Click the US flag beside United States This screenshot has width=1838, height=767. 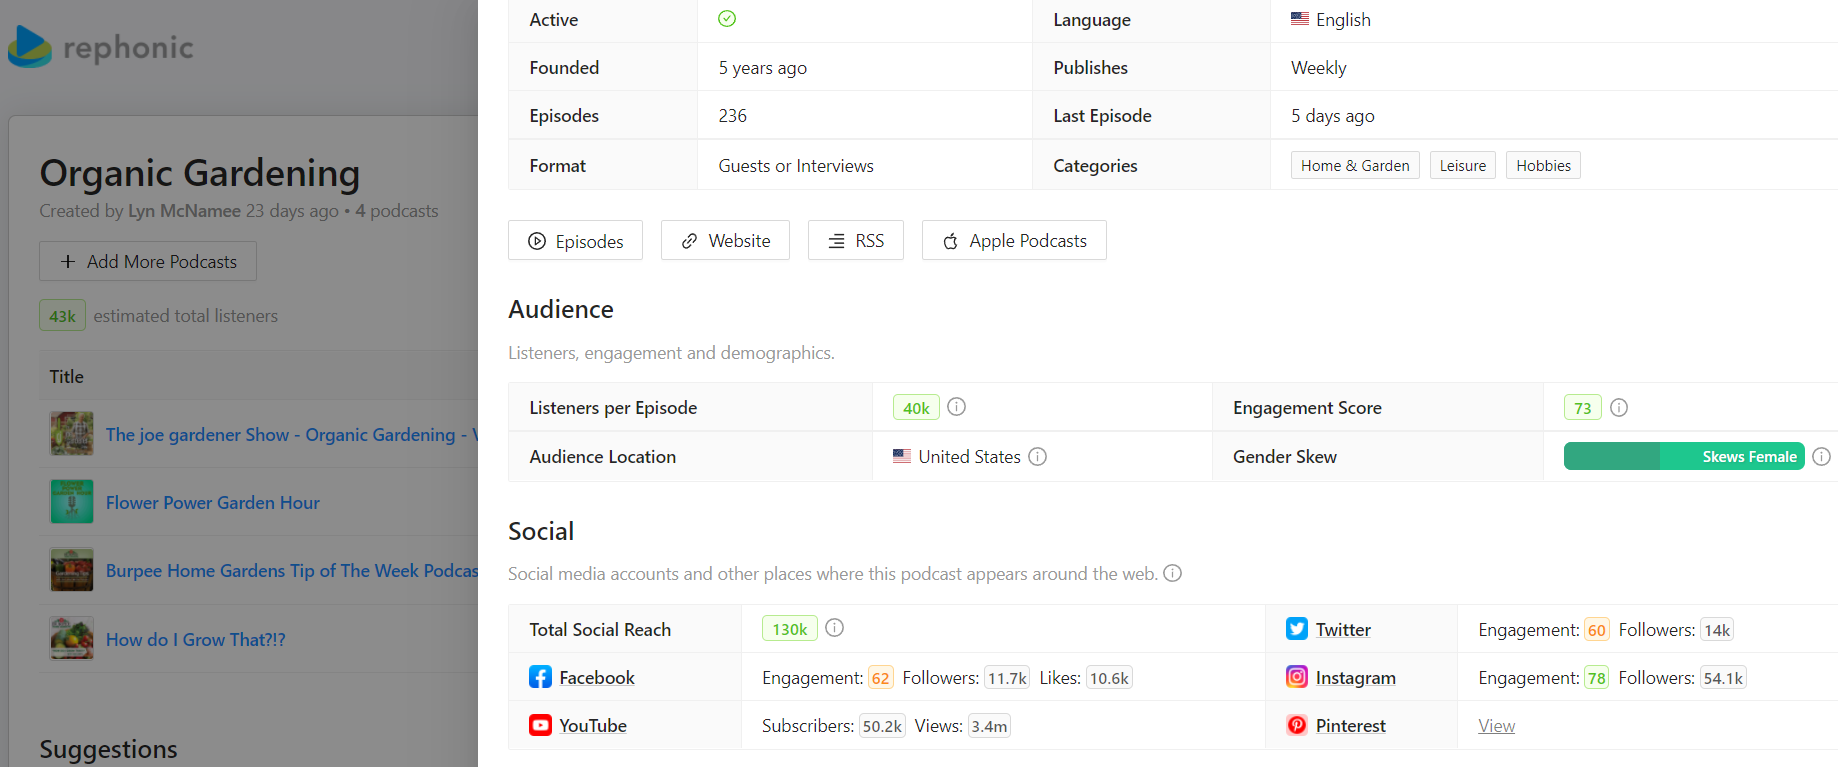click(902, 456)
